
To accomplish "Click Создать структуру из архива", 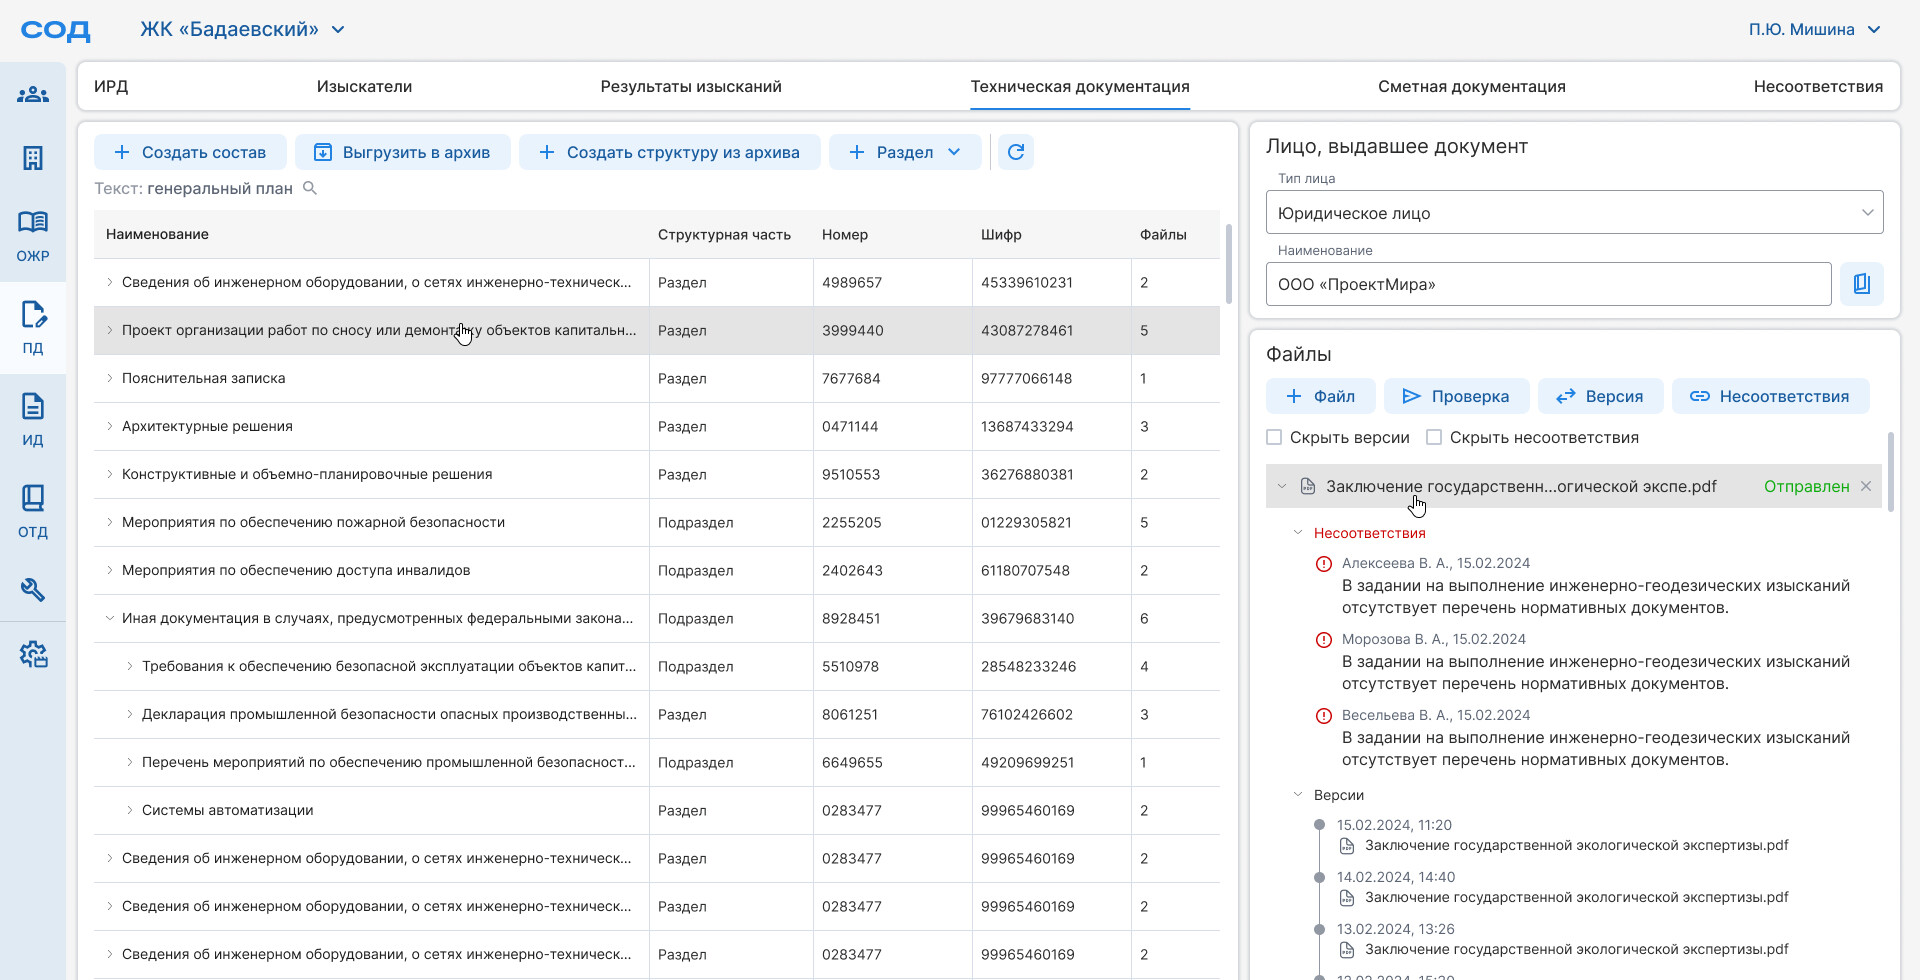I will click(669, 152).
